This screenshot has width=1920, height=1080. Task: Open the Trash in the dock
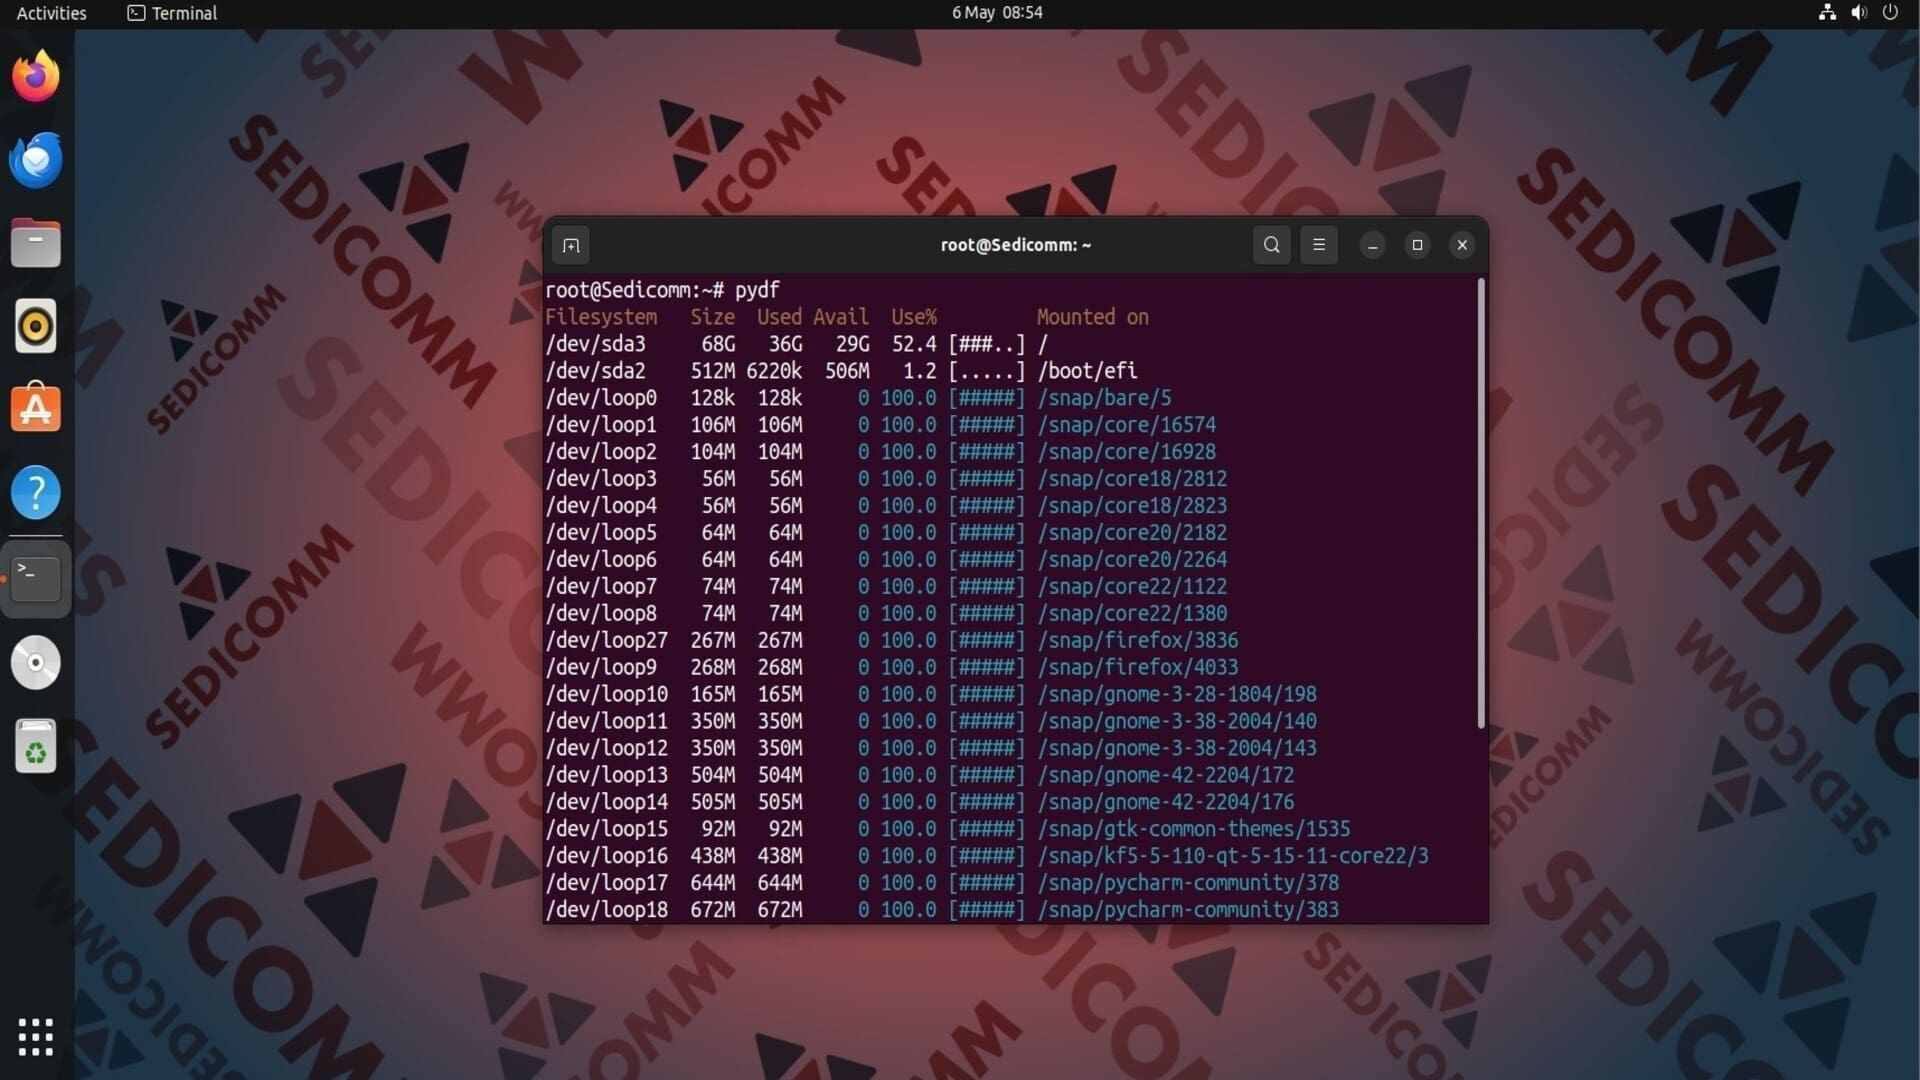(36, 746)
